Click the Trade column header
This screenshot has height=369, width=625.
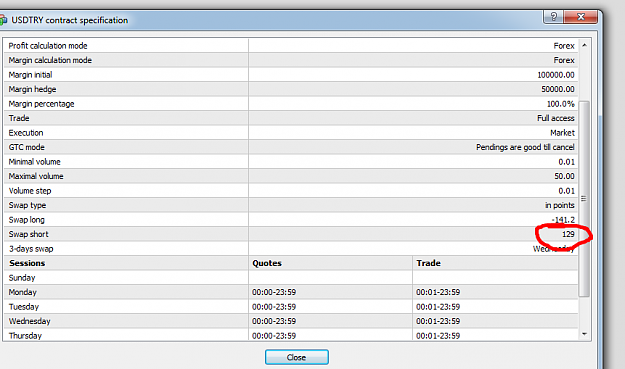(x=428, y=263)
